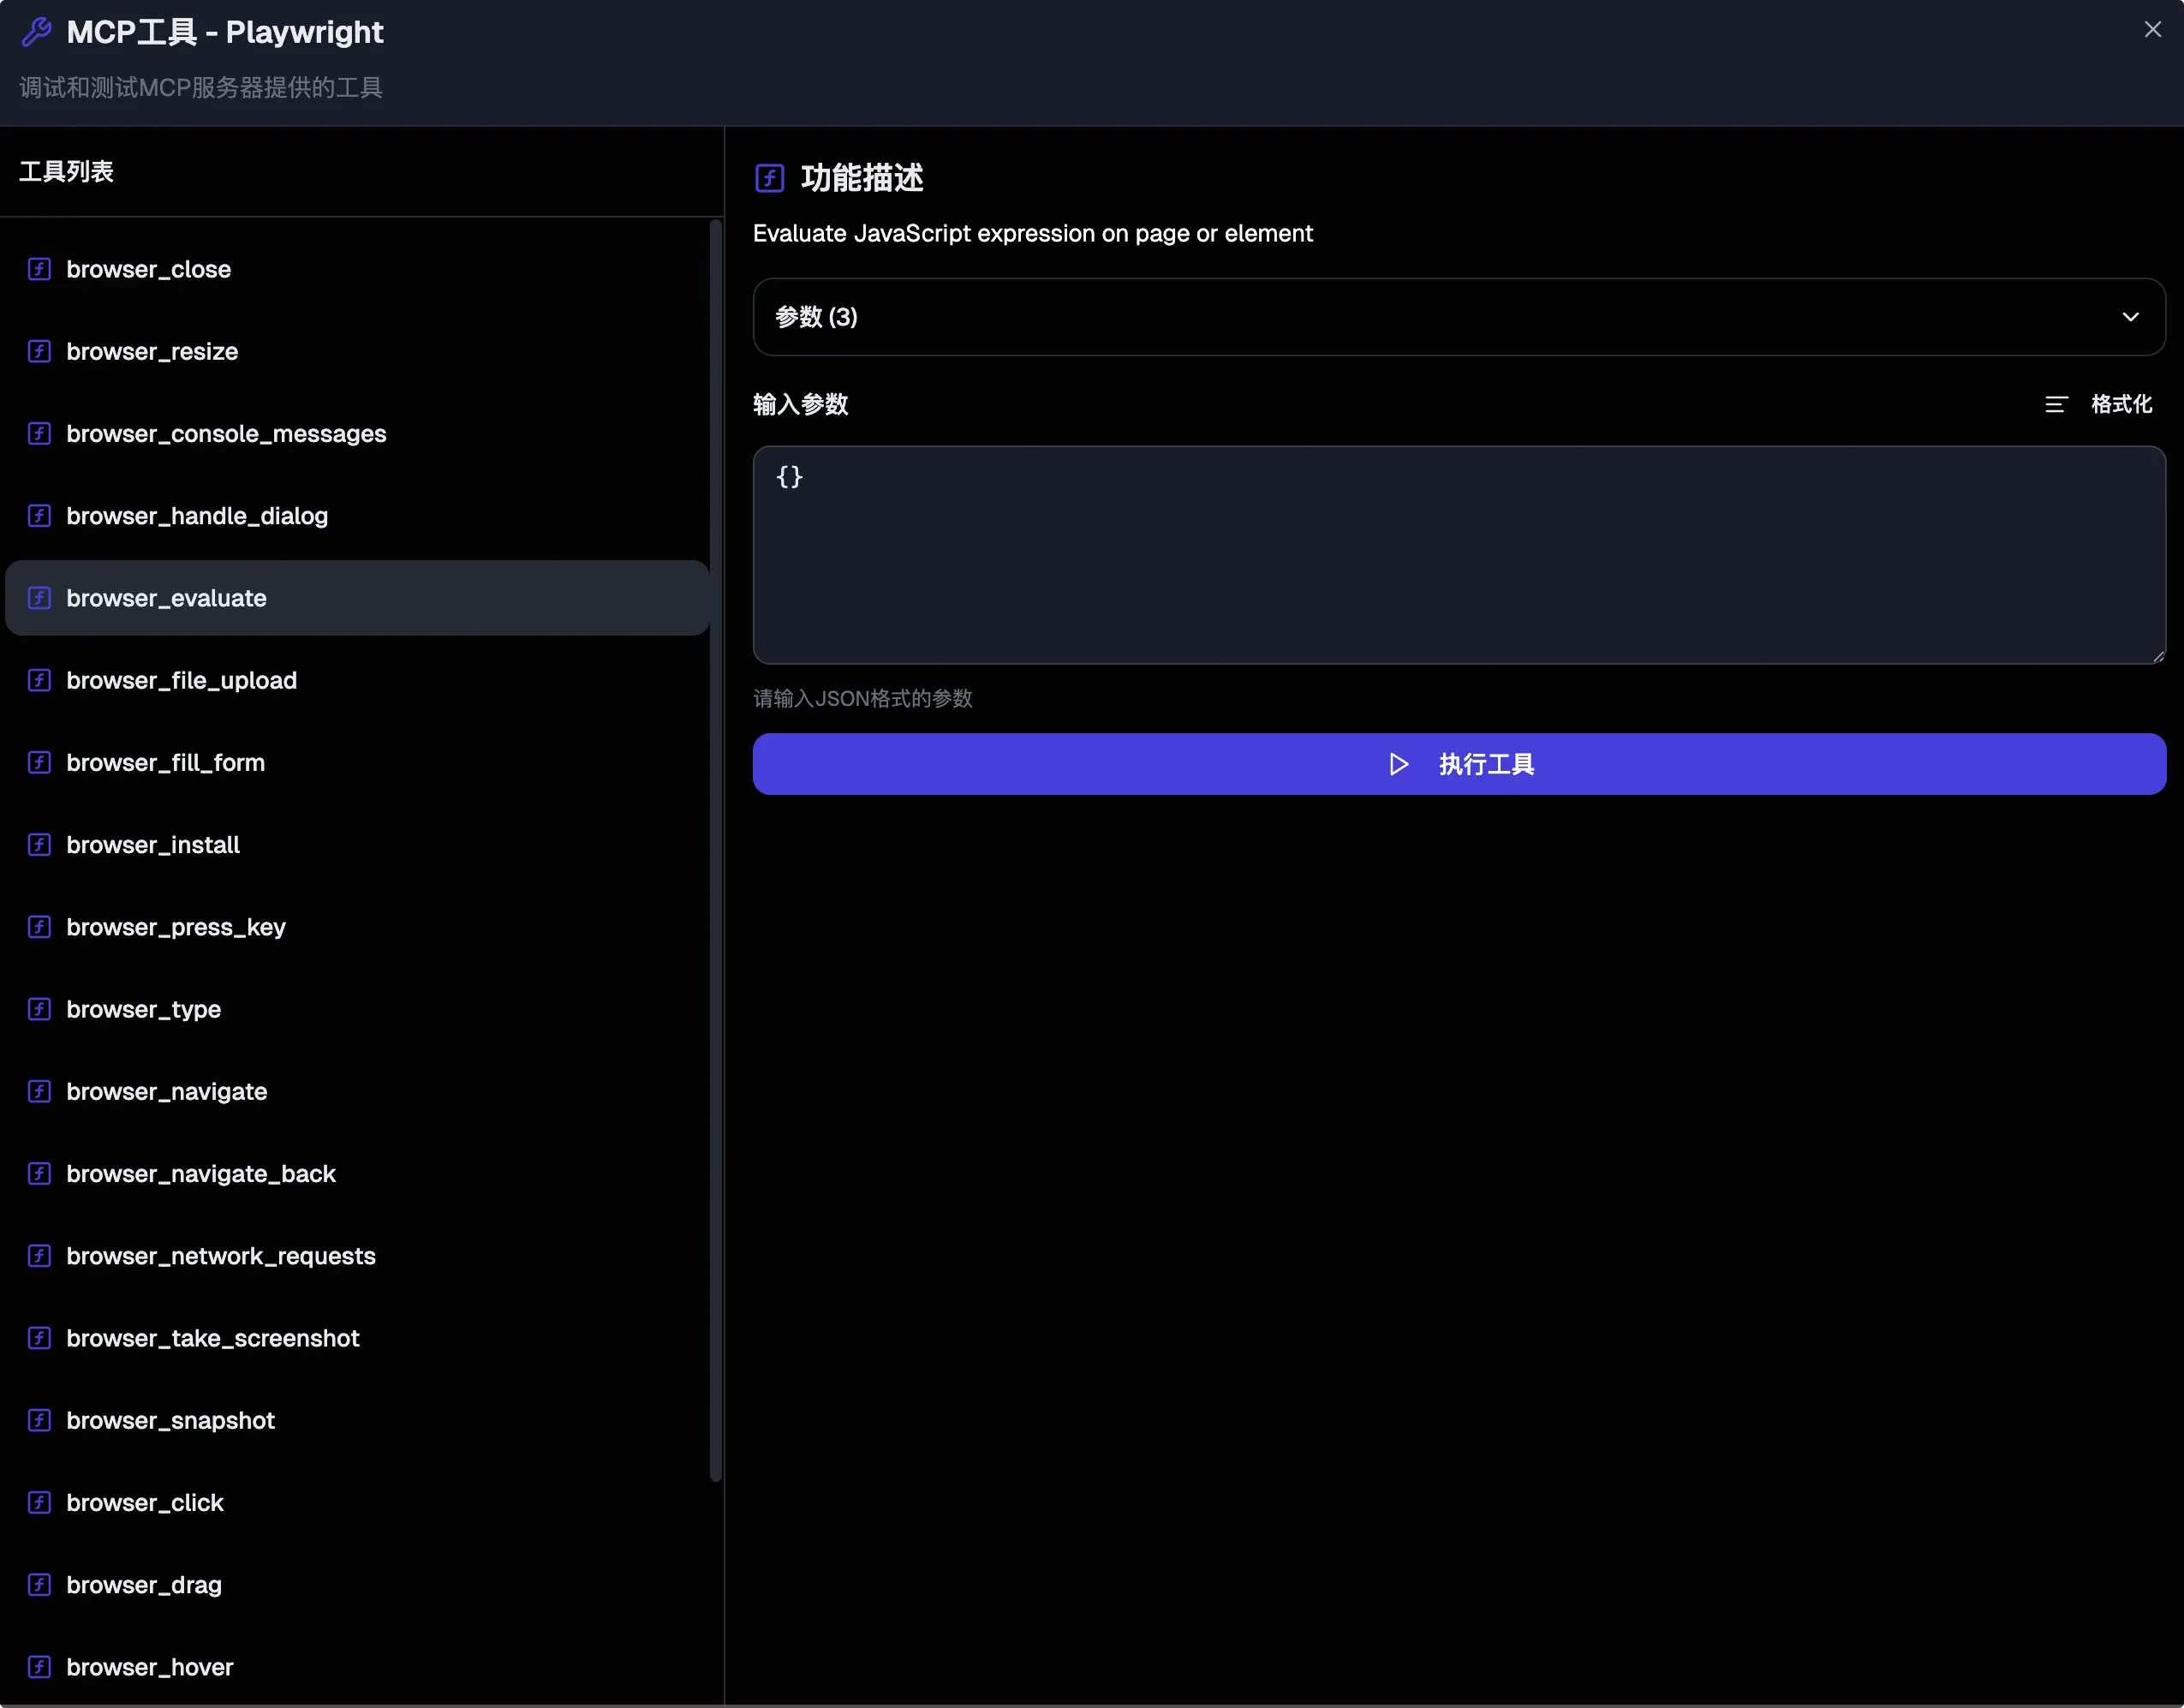Click the chevron arrow on the parameters panel

pyautogui.click(x=2130, y=317)
